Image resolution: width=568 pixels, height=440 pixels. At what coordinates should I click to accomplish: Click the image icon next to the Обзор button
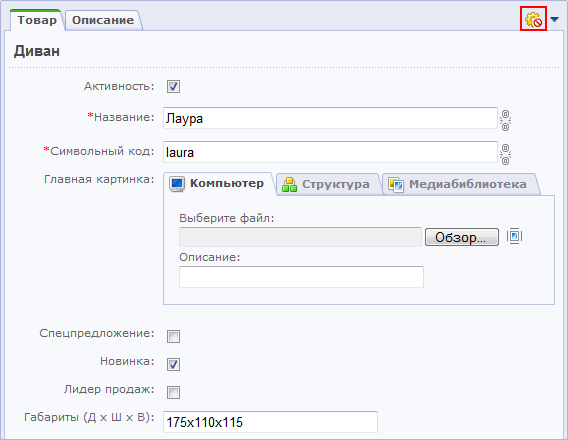point(514,236)
